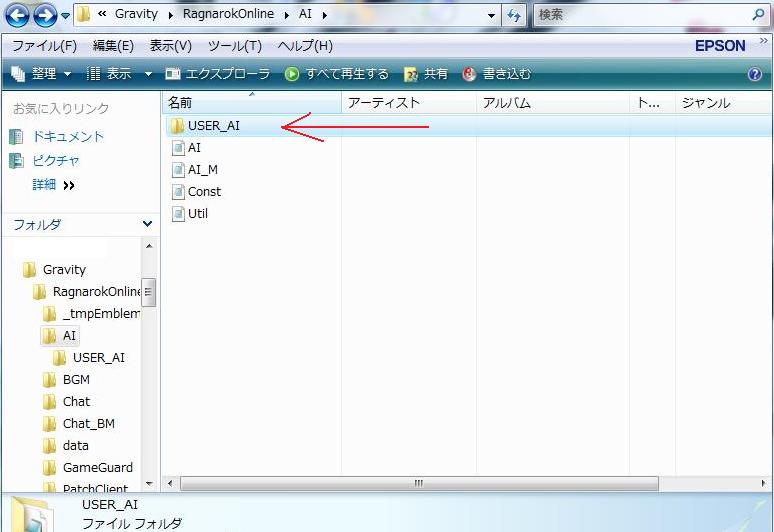Select PatchClient in the folder tree
Image resolution: width=774 pixels, height=532 pixels.
pos(86,488)
